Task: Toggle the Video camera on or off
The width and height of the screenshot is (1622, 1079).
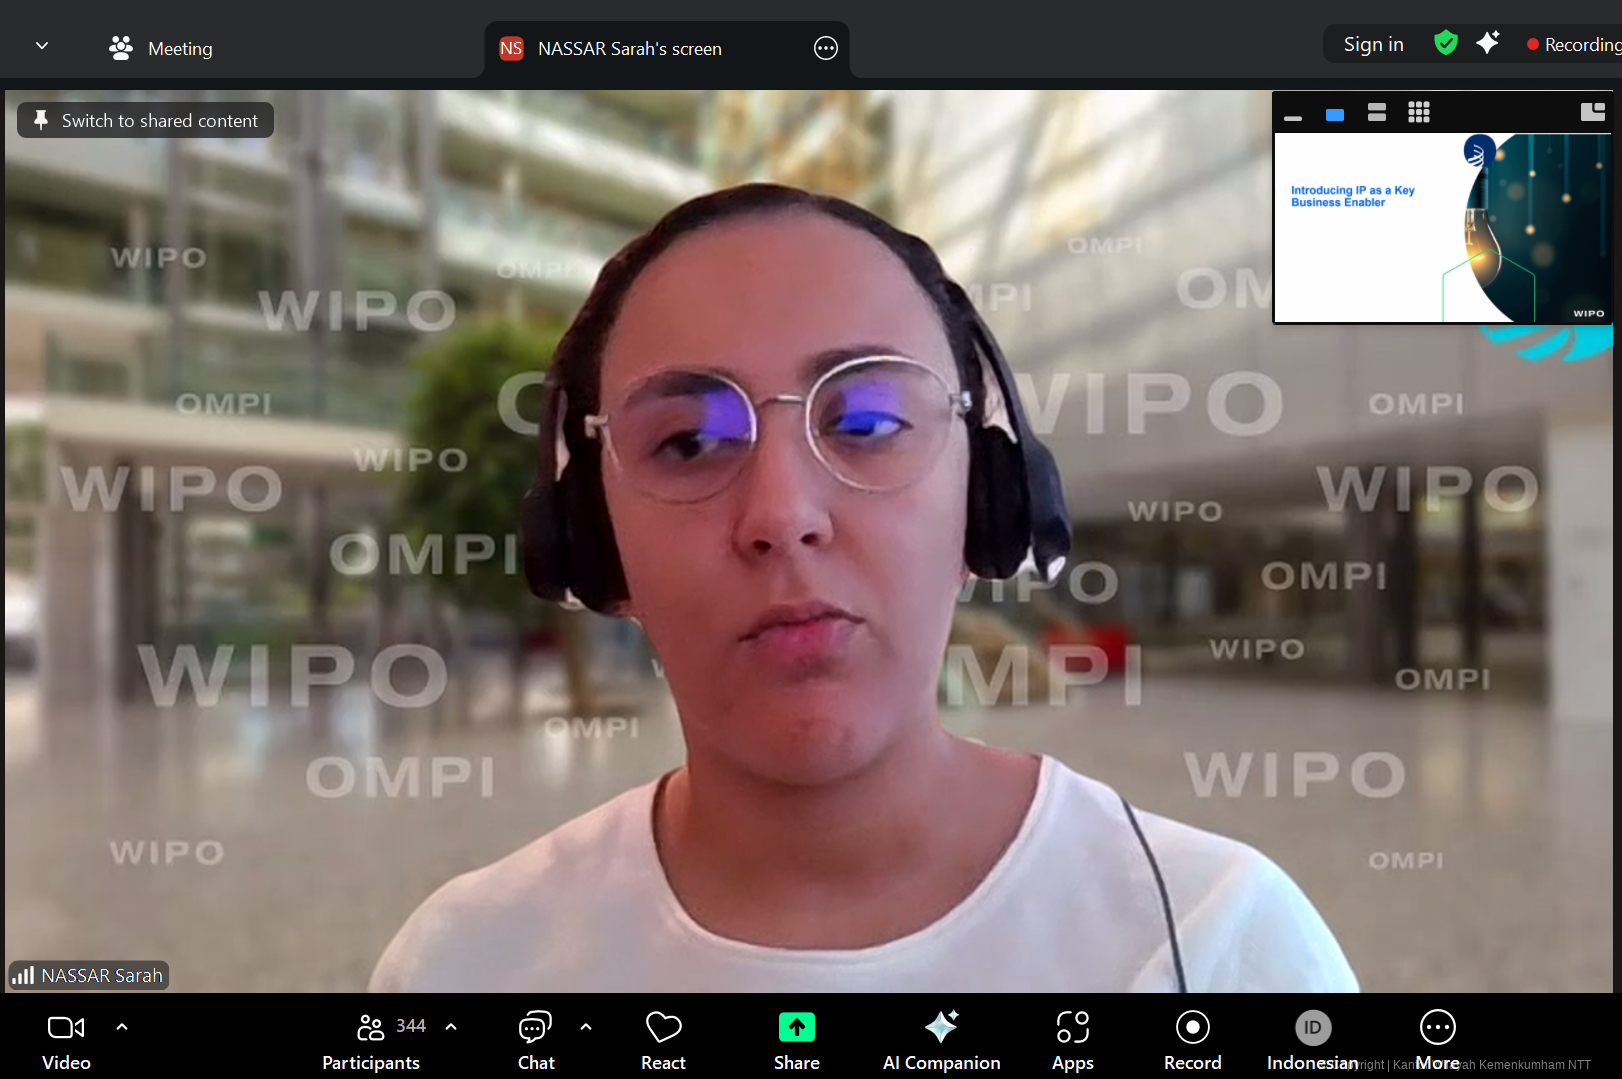Action: pos(66,1040)
